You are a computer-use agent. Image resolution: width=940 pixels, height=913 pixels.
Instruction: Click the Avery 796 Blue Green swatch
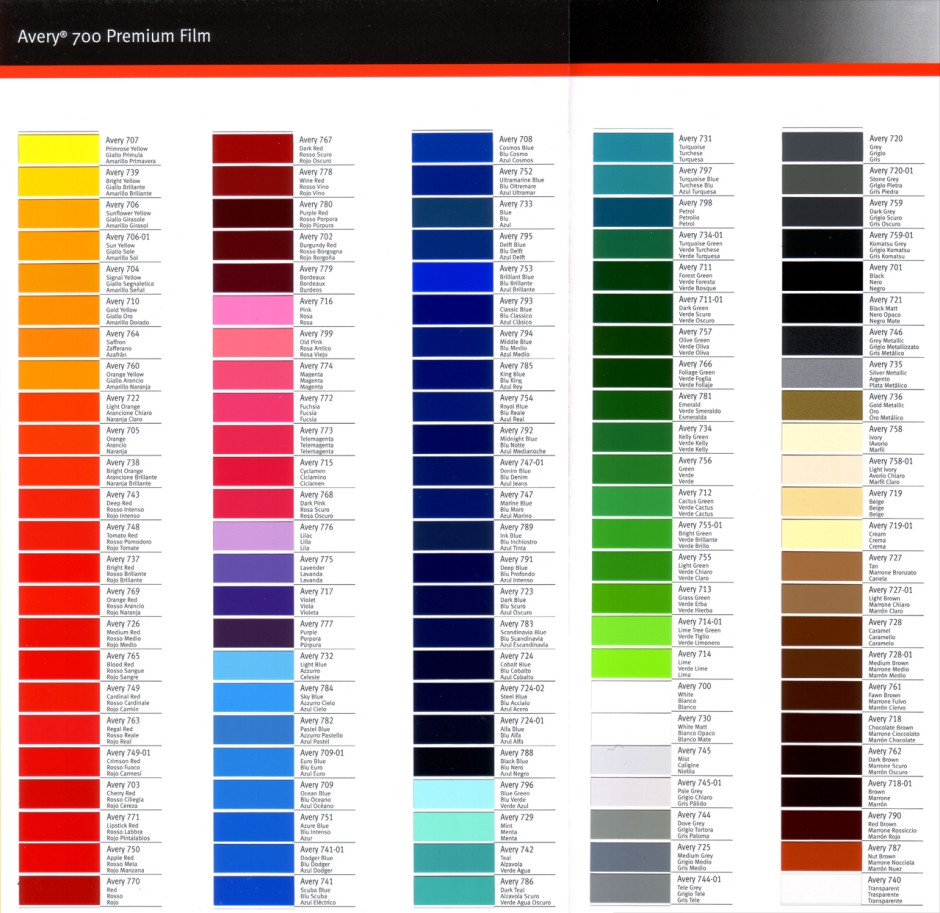click(454, 794)
